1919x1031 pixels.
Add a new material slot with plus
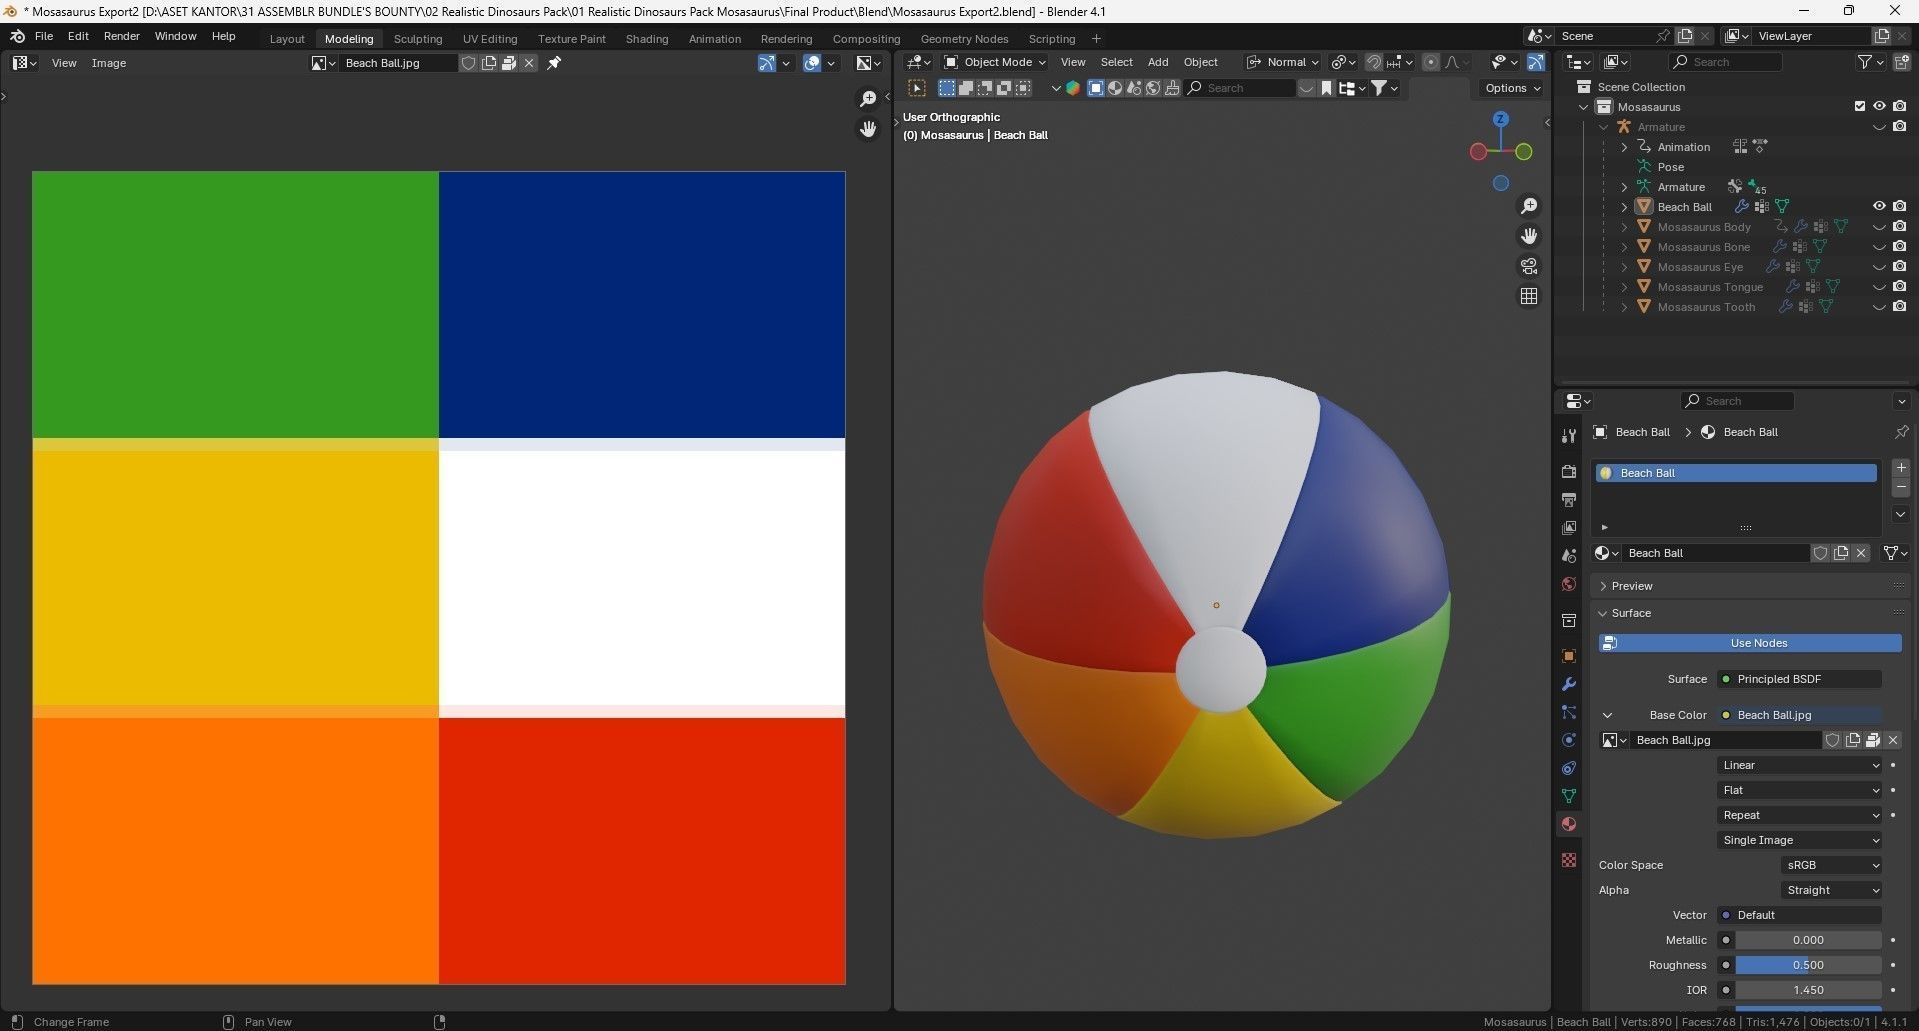[1901, 468]
